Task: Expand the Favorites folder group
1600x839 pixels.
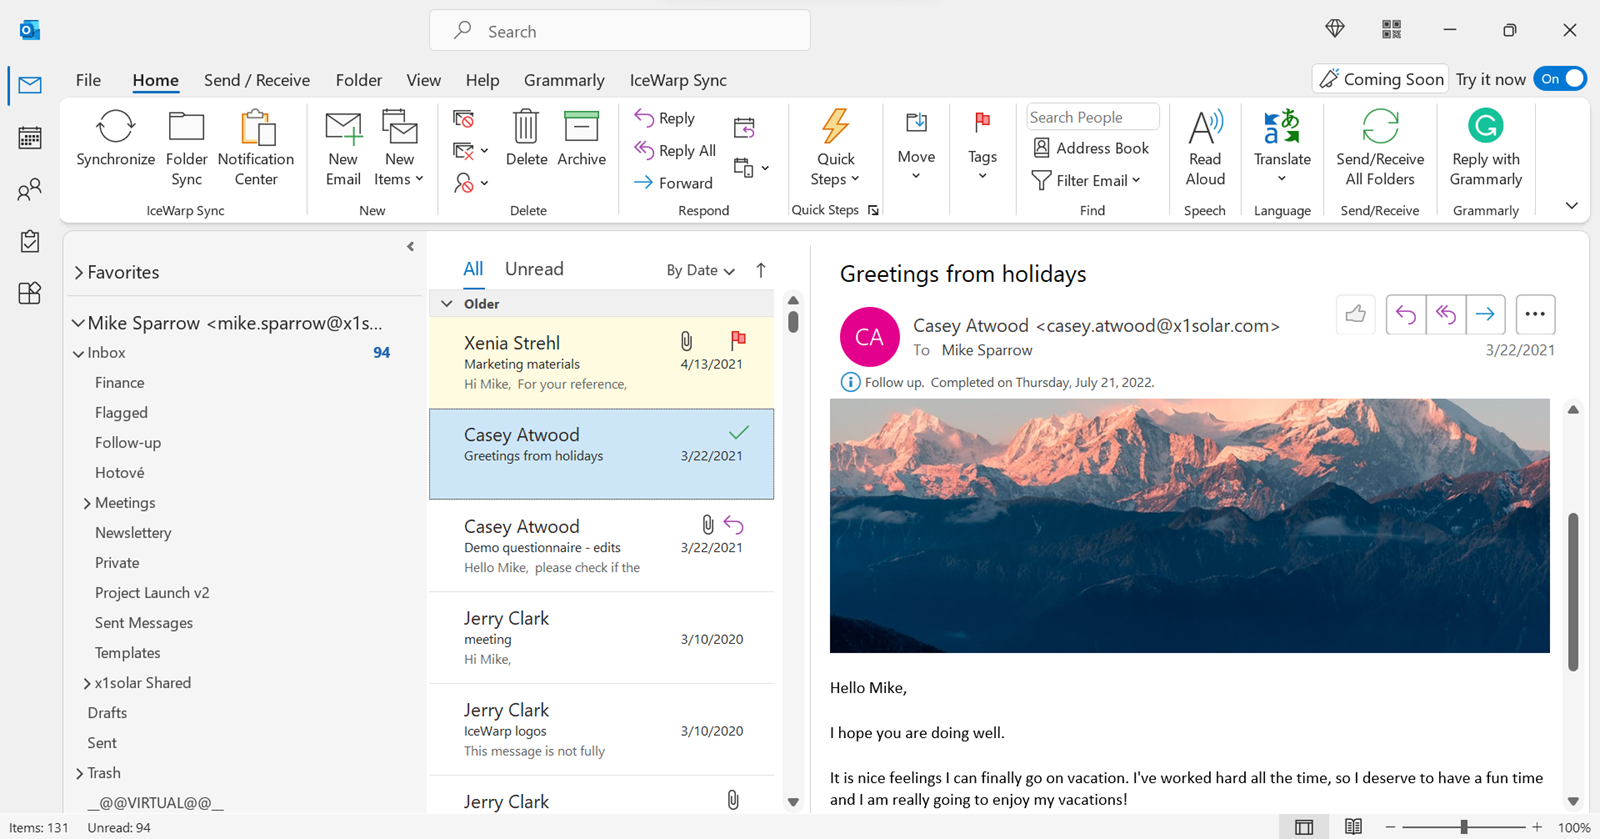Action: point(79,273)
